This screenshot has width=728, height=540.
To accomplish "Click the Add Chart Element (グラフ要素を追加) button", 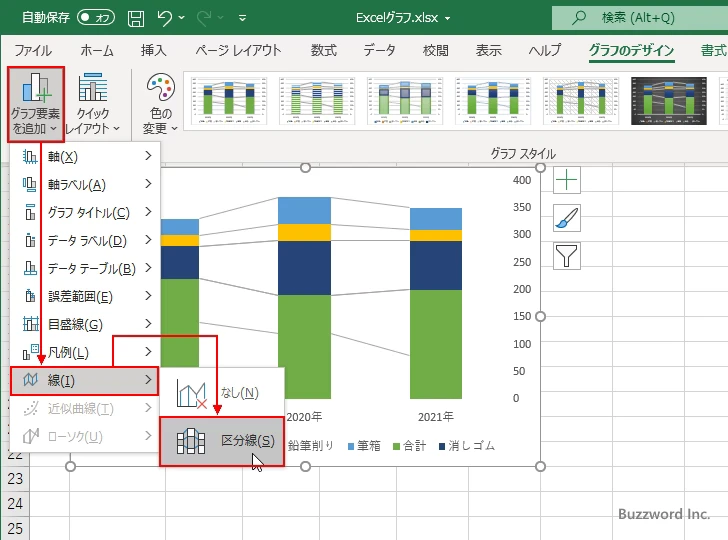I will (x=36, y=104).
